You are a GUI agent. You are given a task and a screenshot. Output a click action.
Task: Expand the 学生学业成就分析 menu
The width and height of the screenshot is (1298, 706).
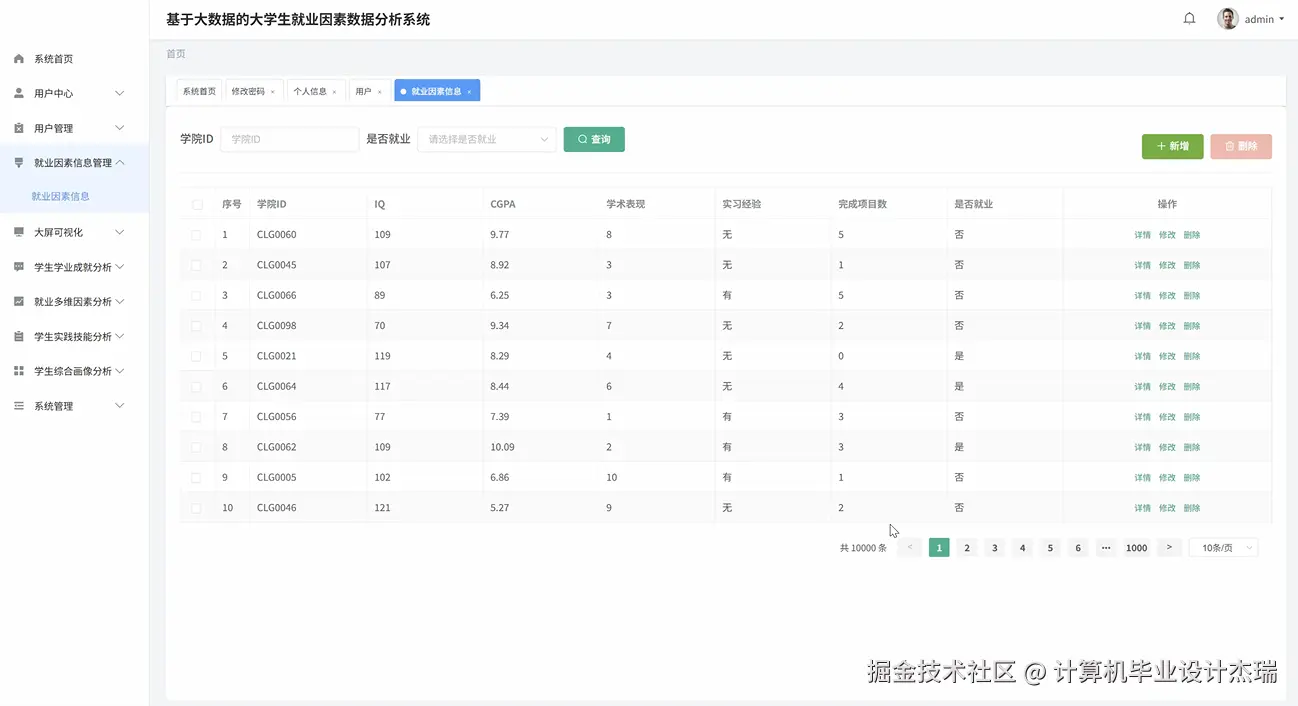tap(120, 267)
